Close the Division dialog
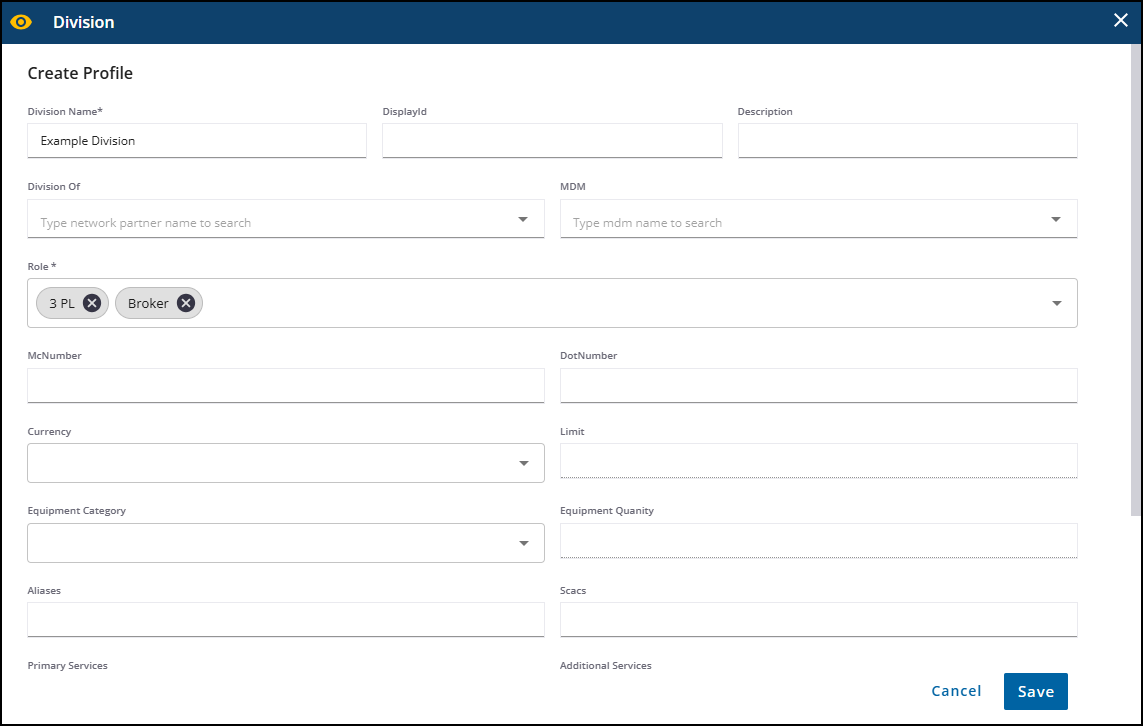The width and height of the screenshot is (1143, 726). coord(1120,19)
